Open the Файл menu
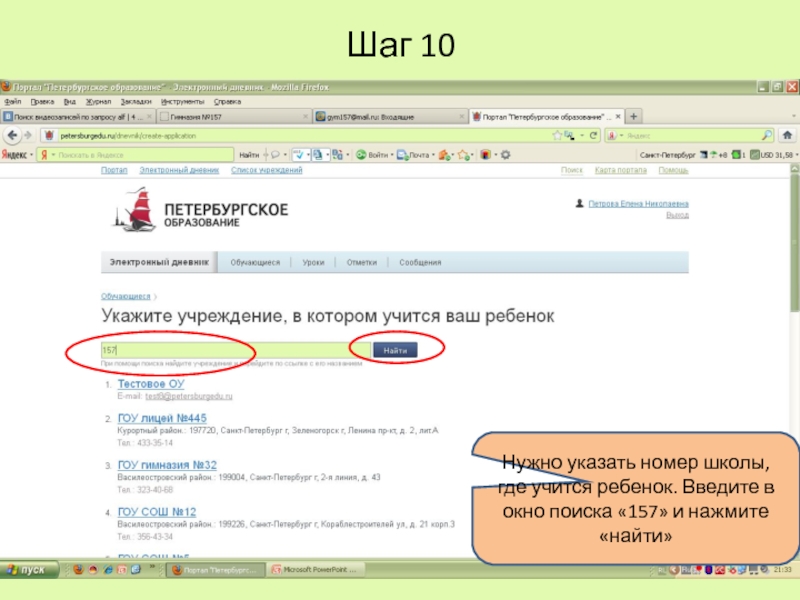 tap(13, 102)
